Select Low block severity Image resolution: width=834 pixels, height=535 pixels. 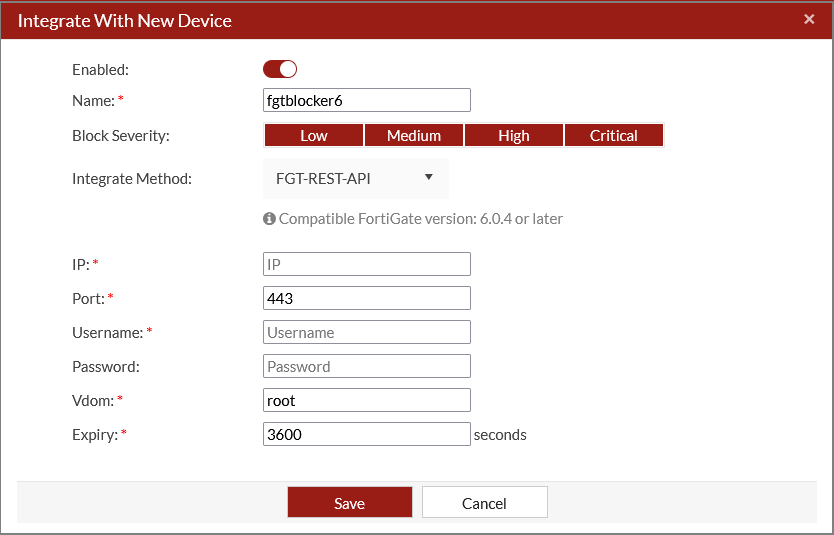pyautogui.click(x=314, y=136)
